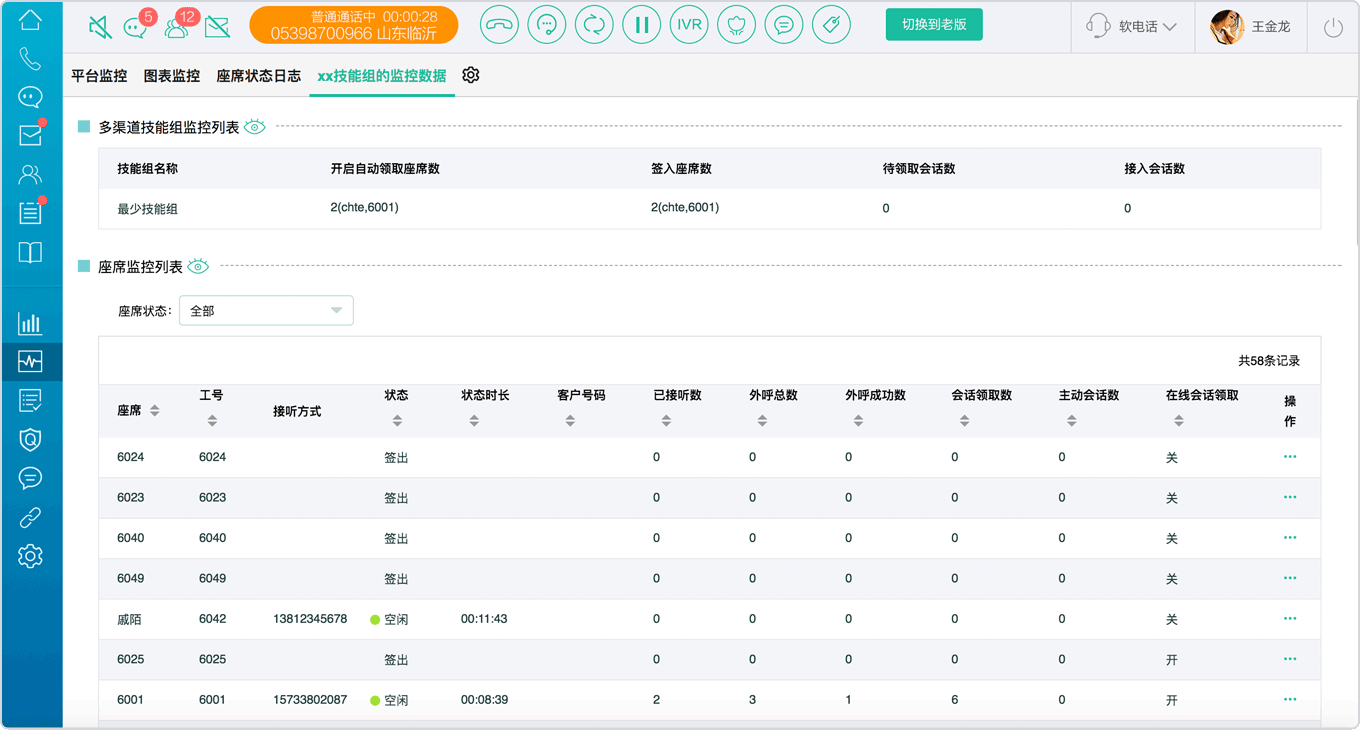Click the active call status orange pill
Image resolution: width=1360 pixels, height=730 pixels.
tap(354, 25)
